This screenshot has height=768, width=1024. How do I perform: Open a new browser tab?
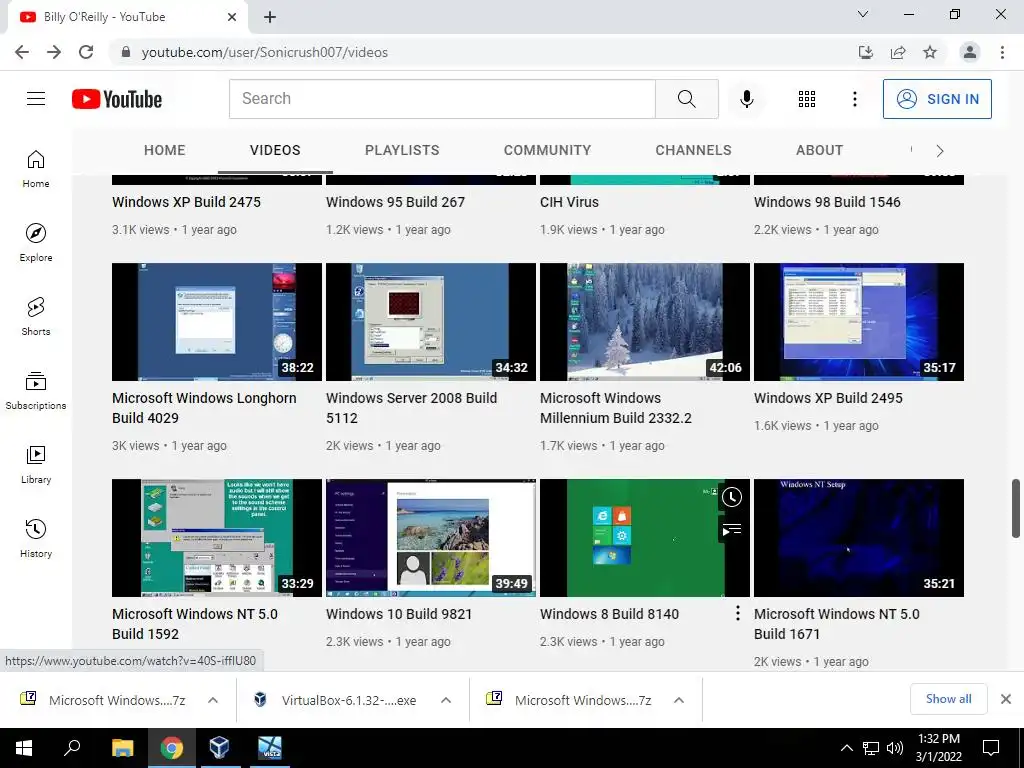pos(270,17)
